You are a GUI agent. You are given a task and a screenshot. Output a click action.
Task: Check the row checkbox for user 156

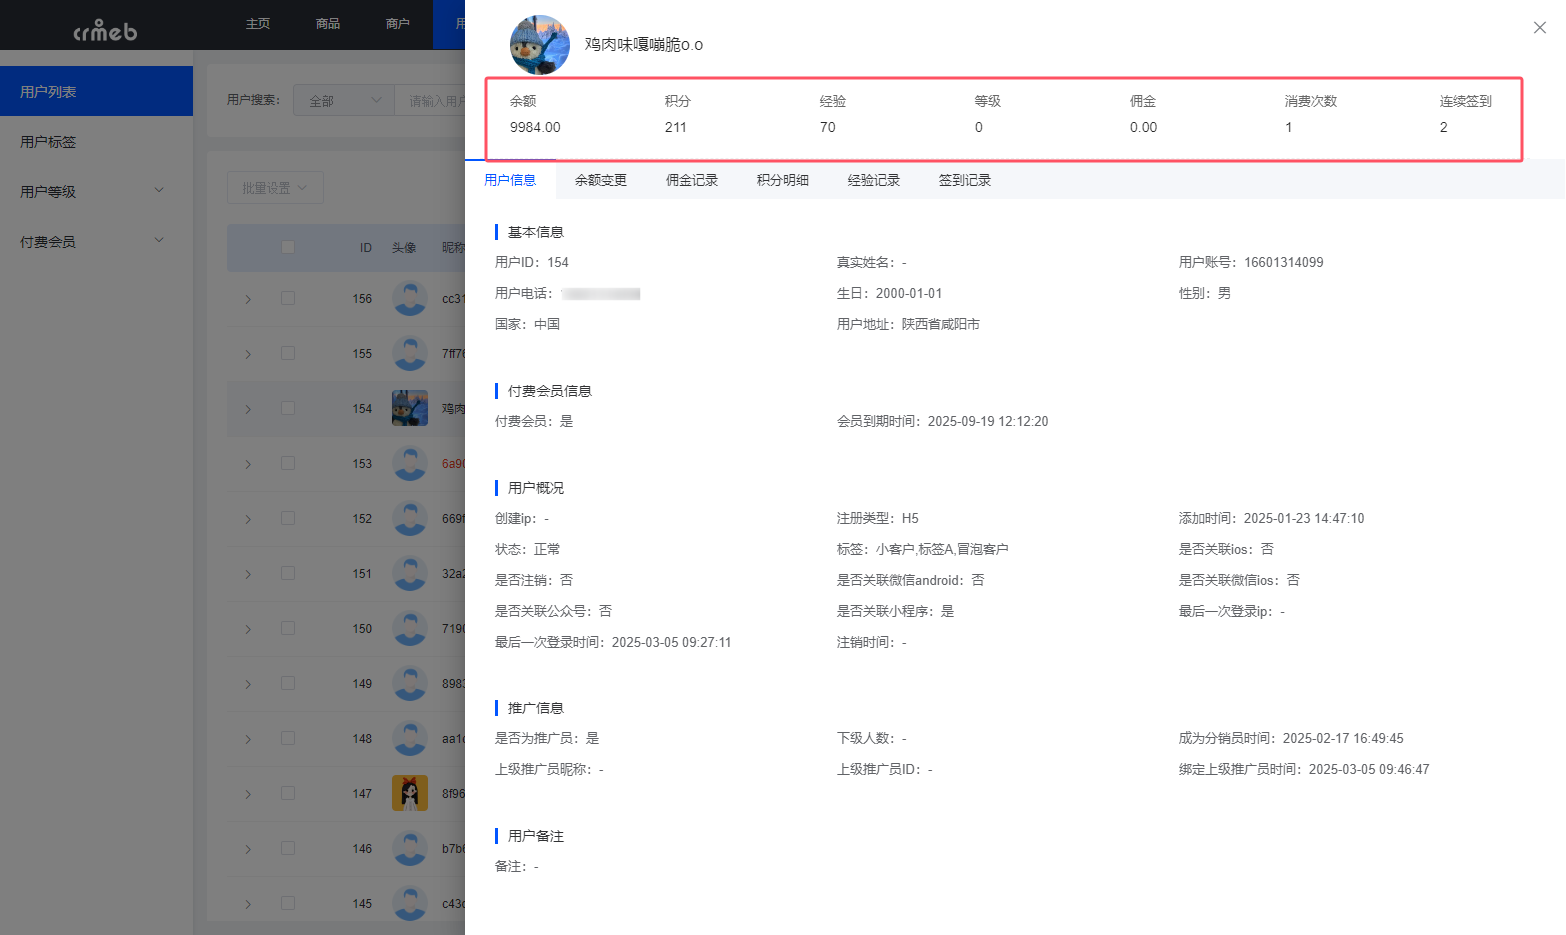point(288,298)
